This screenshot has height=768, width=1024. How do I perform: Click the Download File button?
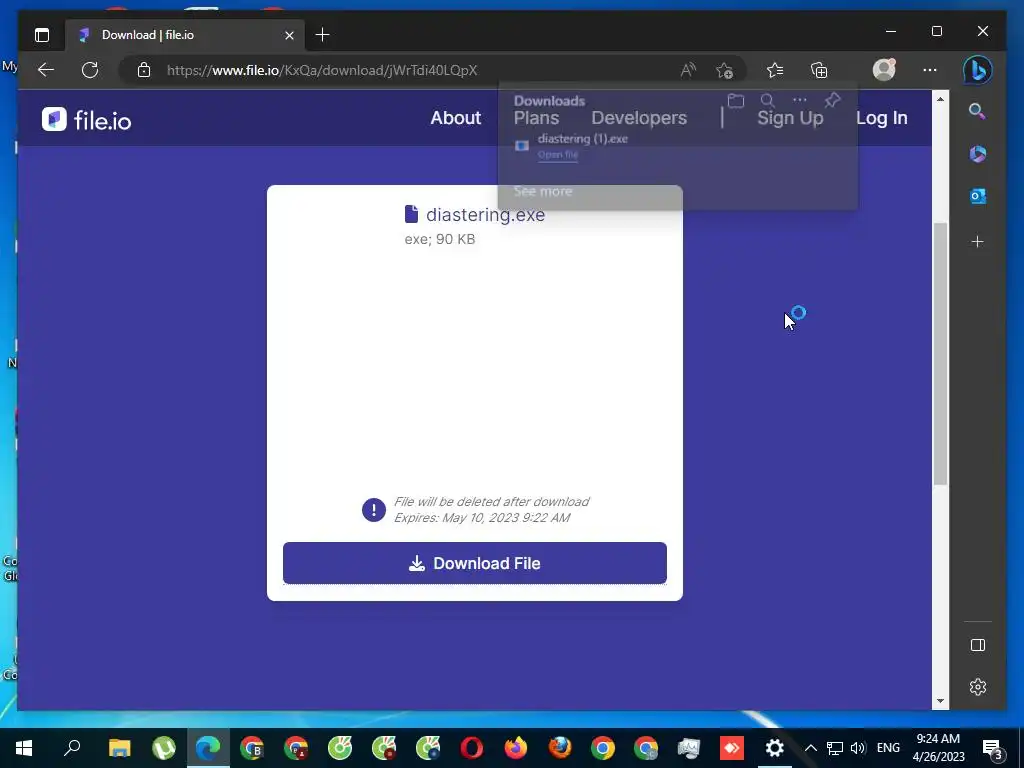tap(475, 563)
